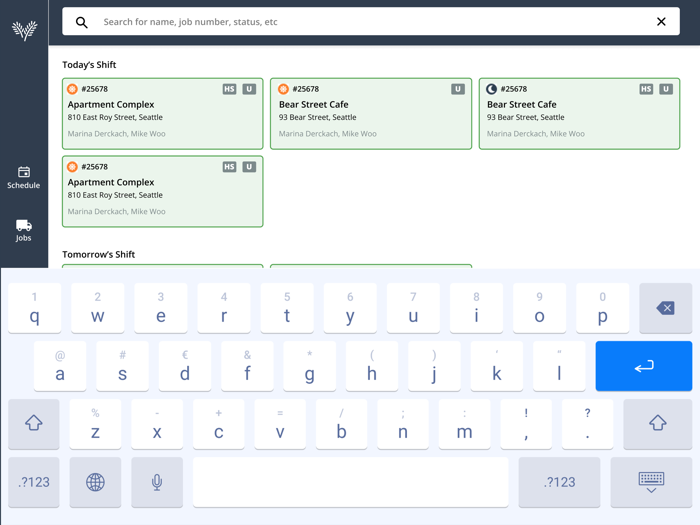Image resolution: width=700 pixels, height=525 pixels.
Task: Tap the s key
Action: (x=122, y=366)
